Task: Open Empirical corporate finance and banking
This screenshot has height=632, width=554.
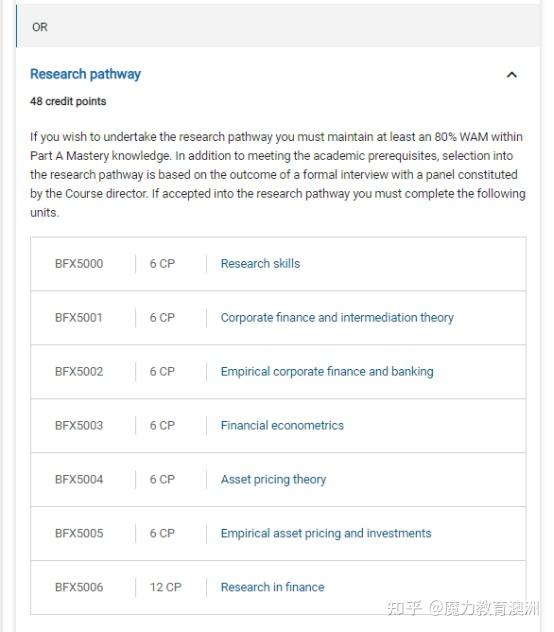Action: point(327,372)
